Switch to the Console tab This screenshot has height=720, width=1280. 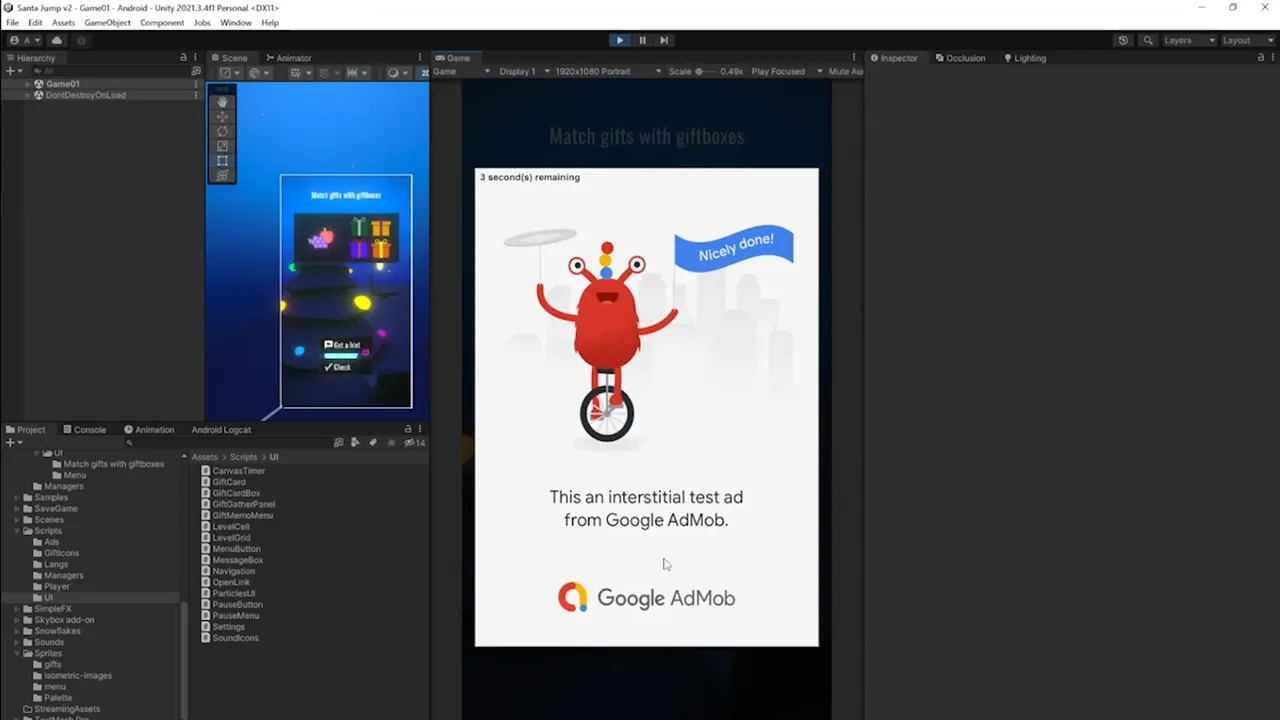(x=84, y=429)
